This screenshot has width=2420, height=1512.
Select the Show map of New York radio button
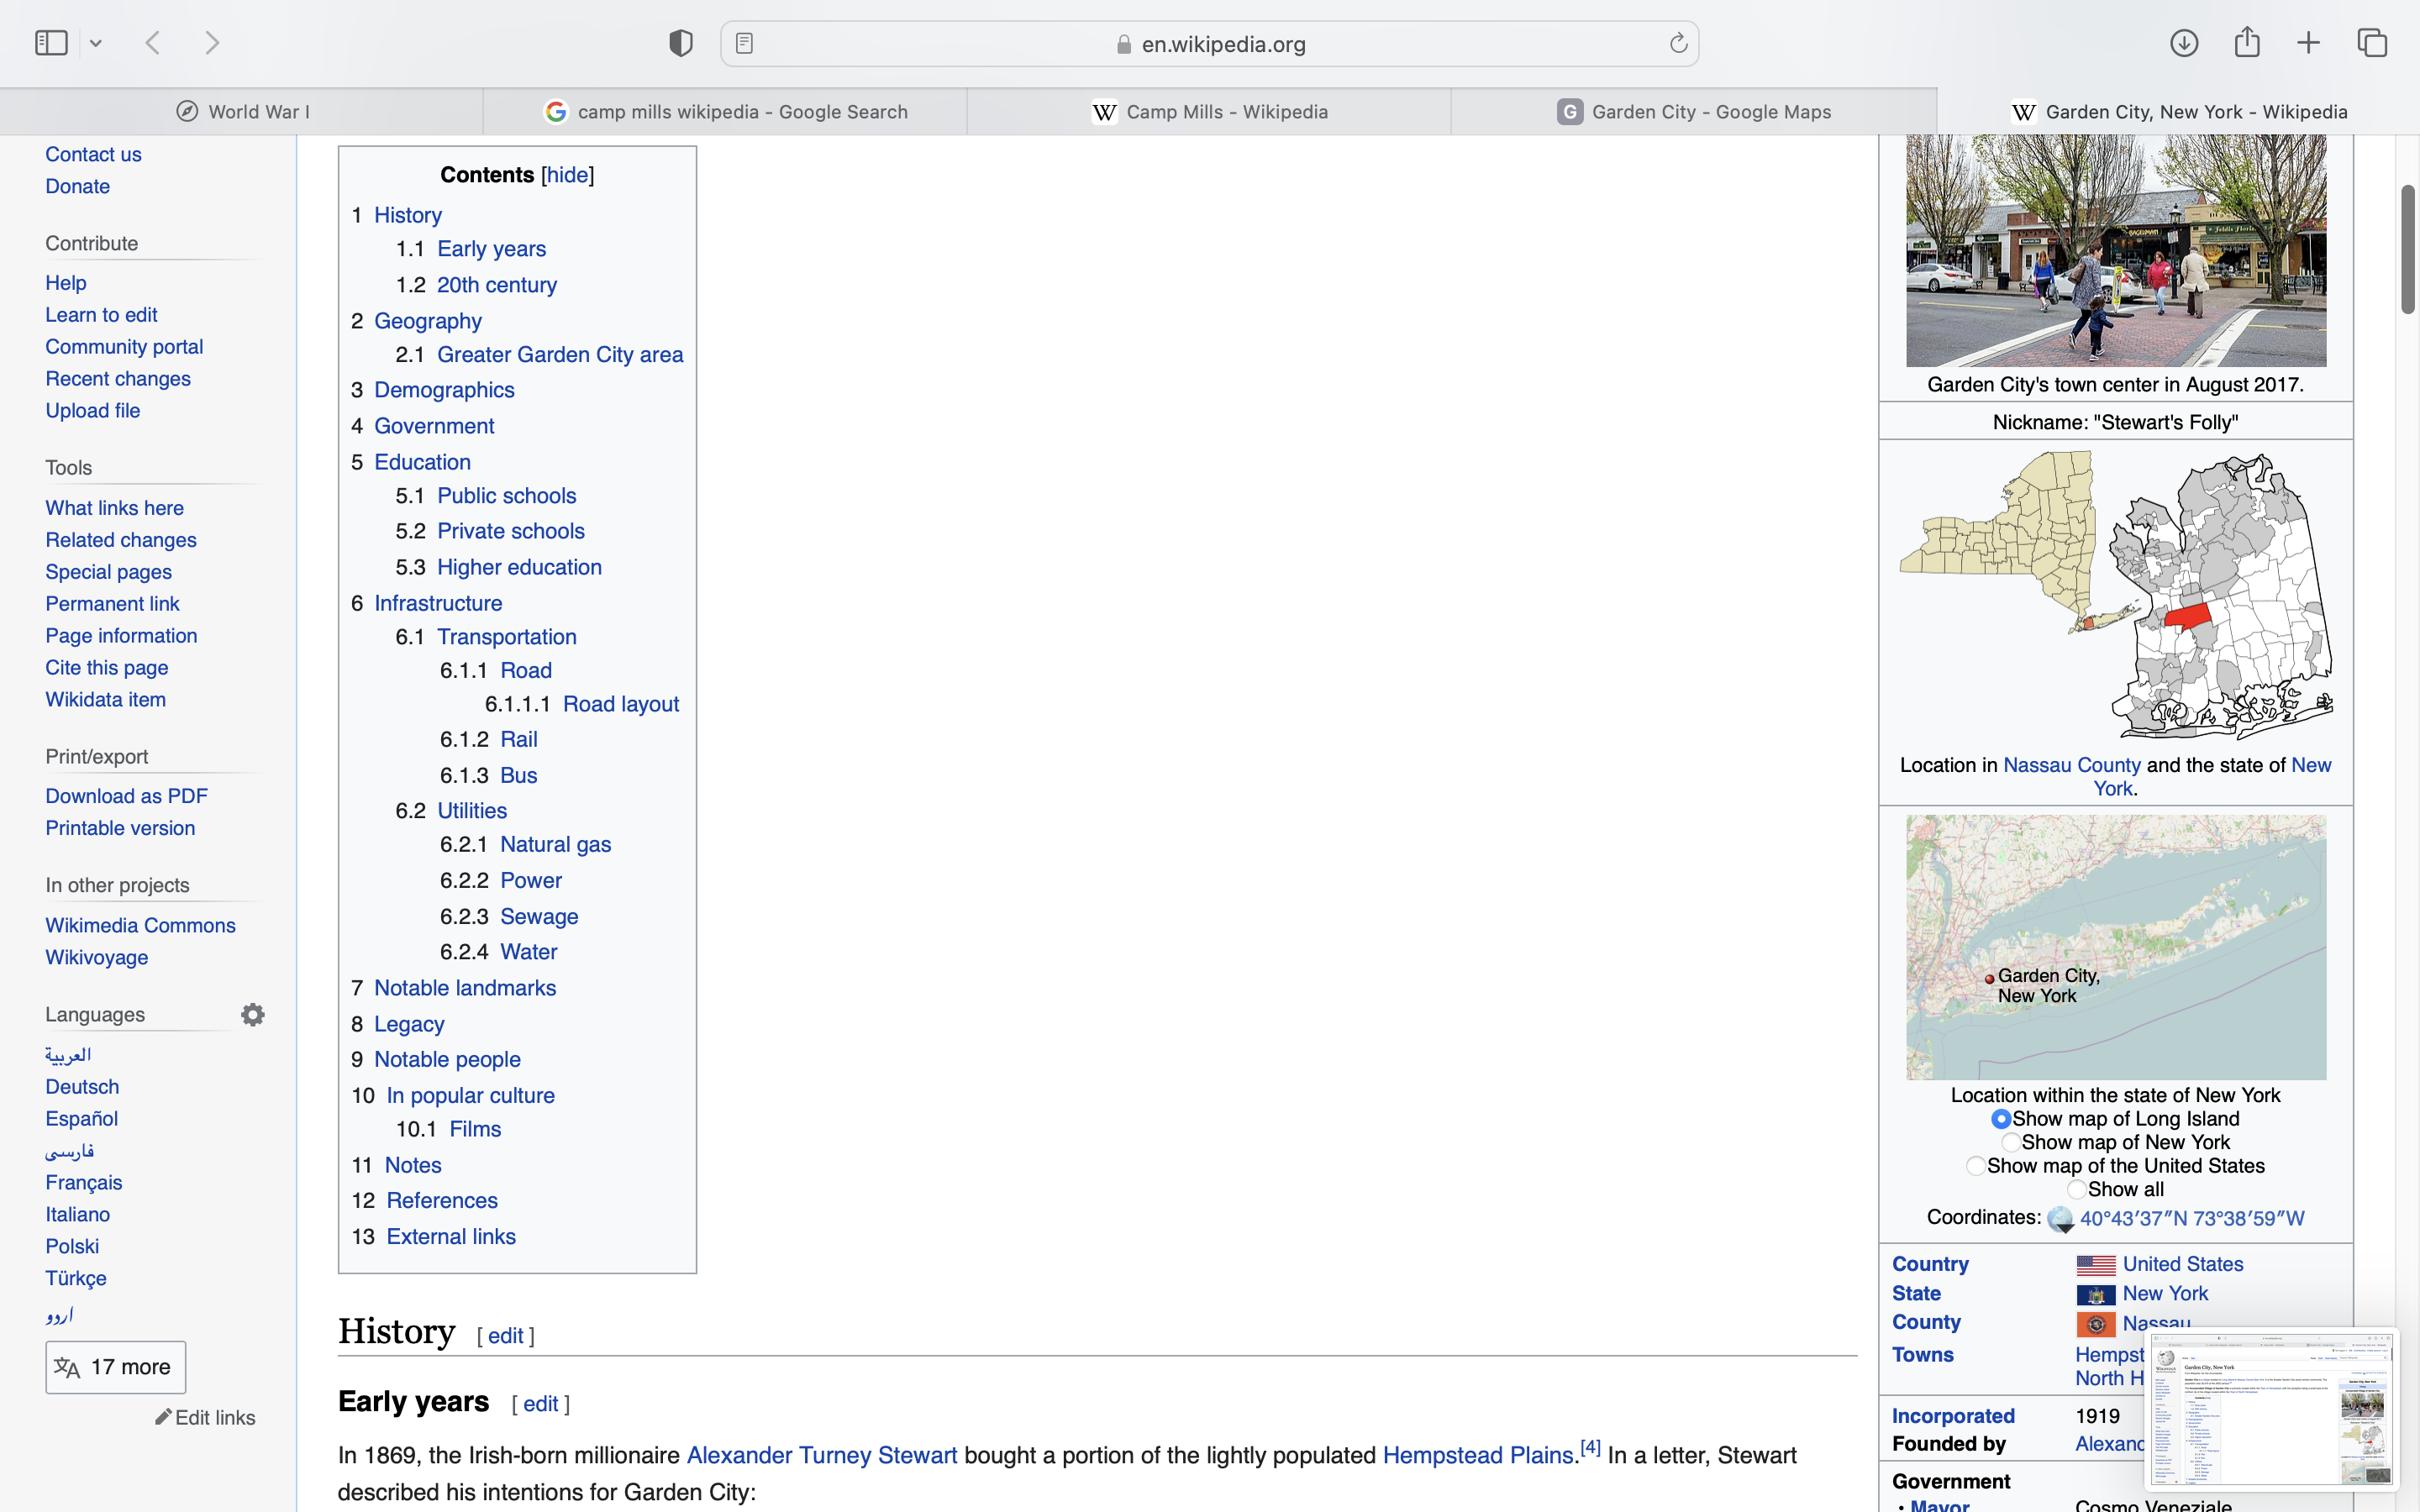pos(2011,1143)
